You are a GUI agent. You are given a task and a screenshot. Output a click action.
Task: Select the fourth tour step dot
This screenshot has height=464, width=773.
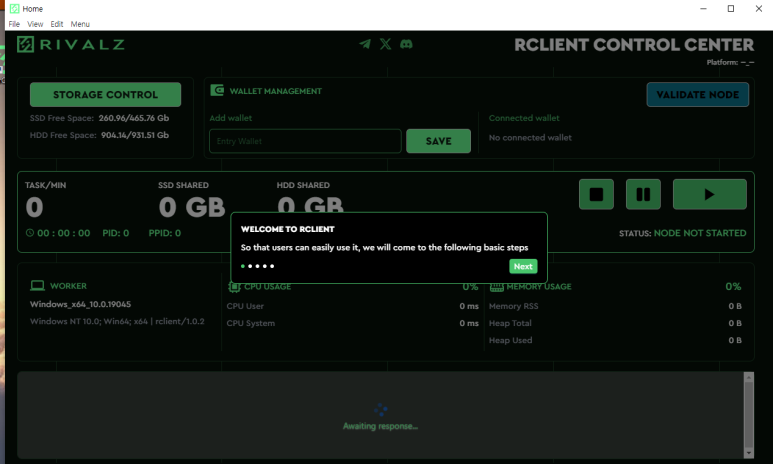pos(265,266)
